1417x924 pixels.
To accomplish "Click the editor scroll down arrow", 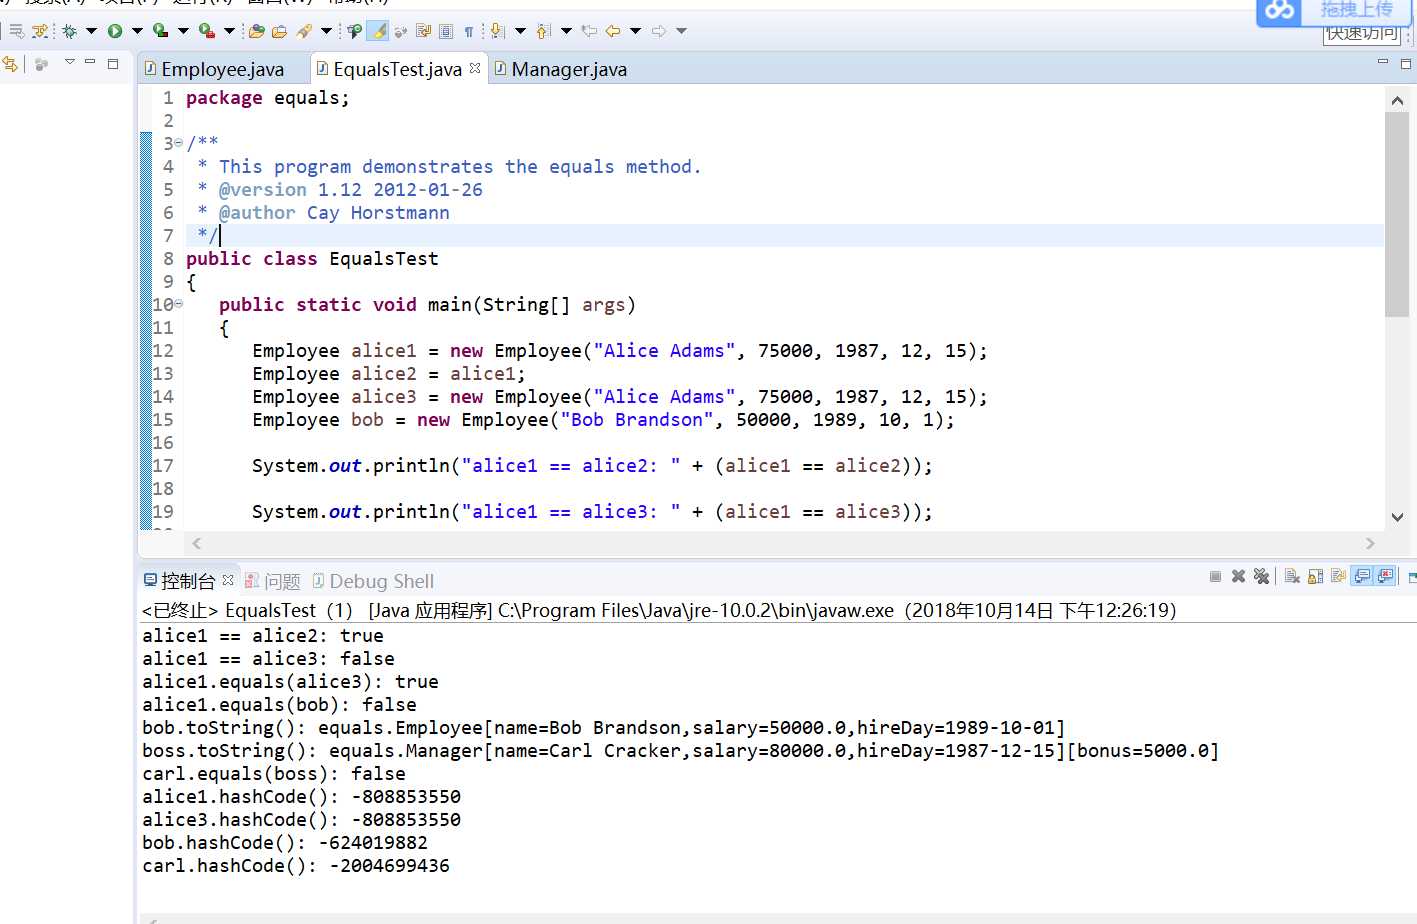I will coord(1397,517).
